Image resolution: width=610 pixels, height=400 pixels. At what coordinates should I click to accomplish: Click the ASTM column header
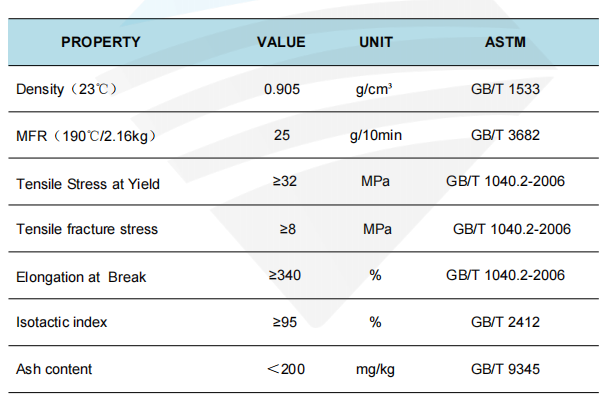pyautogui.click(x=505, y=42)
